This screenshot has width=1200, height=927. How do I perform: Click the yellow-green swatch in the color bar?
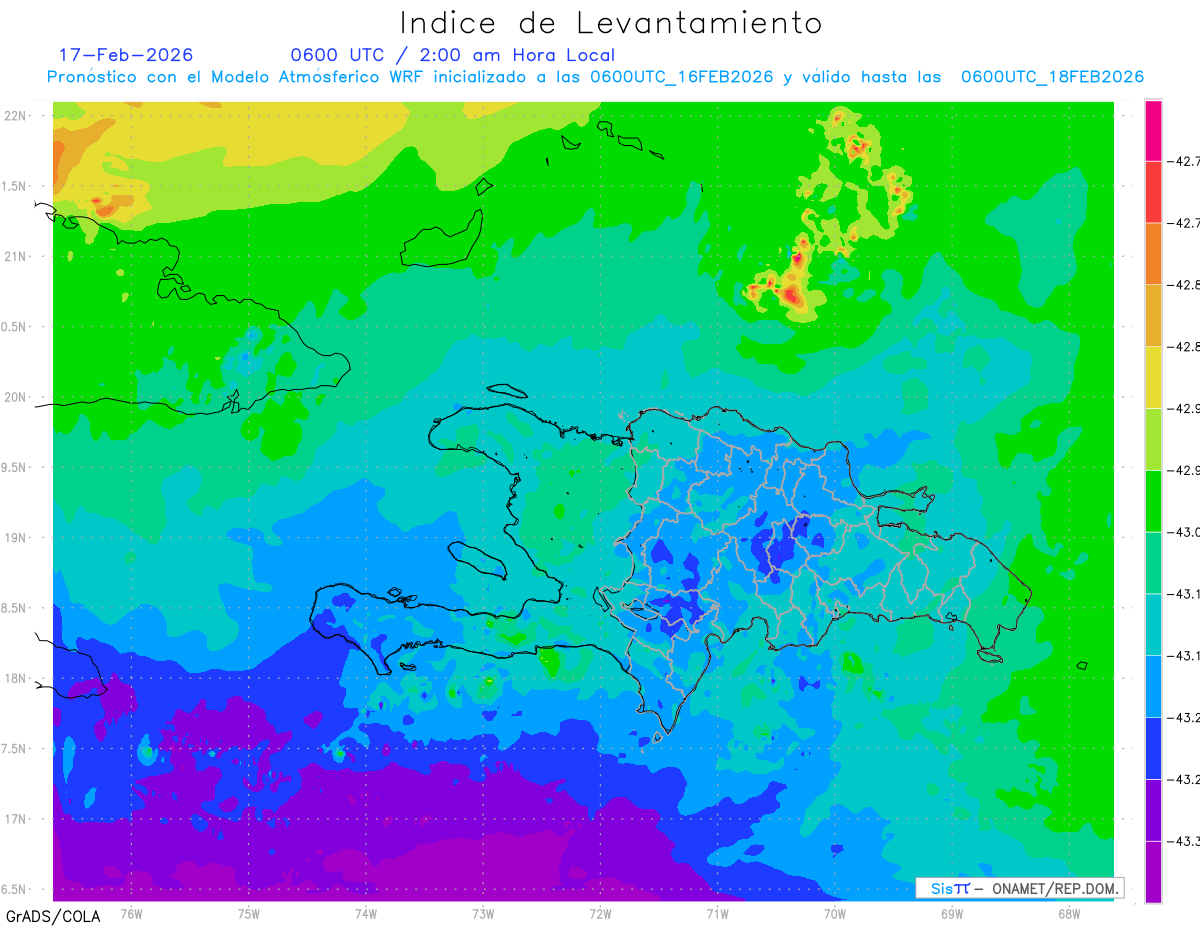tap(1153, 439)
